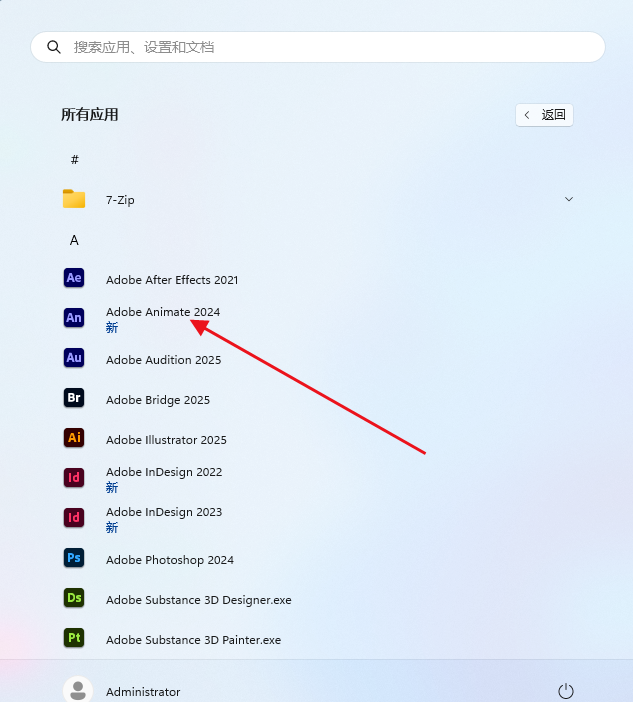The height and width of the screenshot is (702, 633).
Task: Select Adobe InDesign 2023 label
Action: pyautogui.click(x=164, y=512)
